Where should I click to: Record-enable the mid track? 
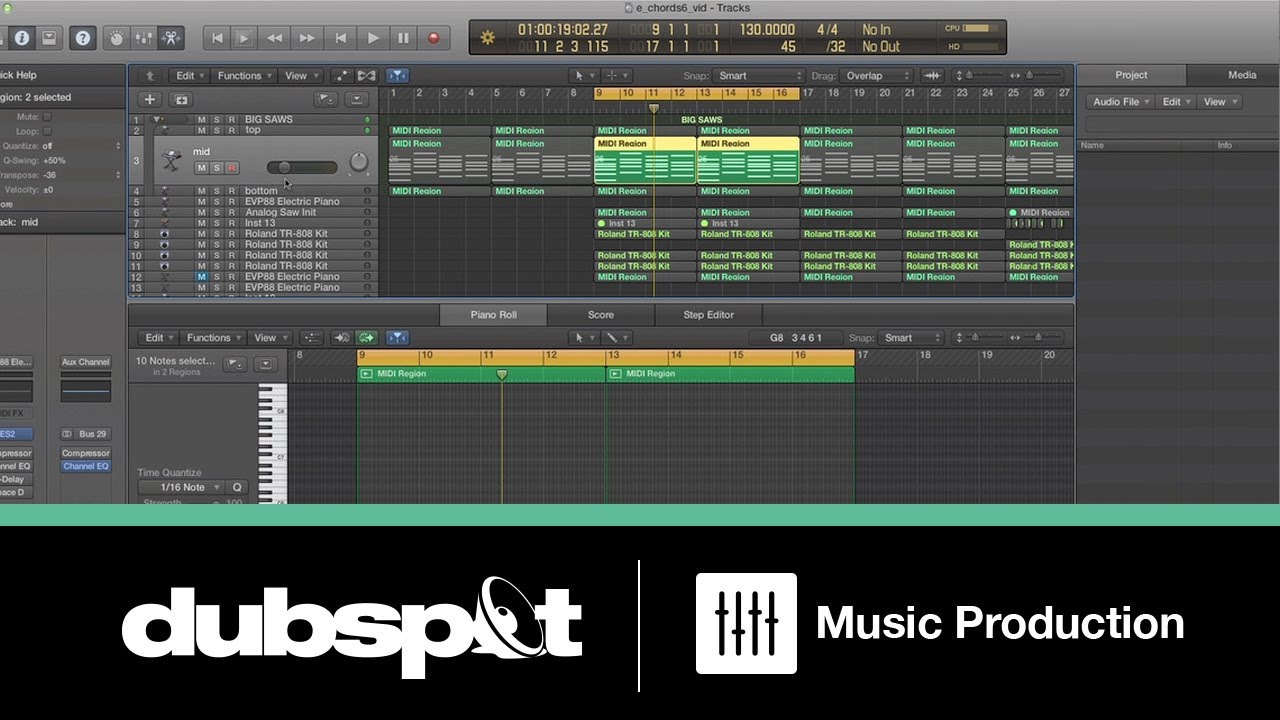point(231,167)
